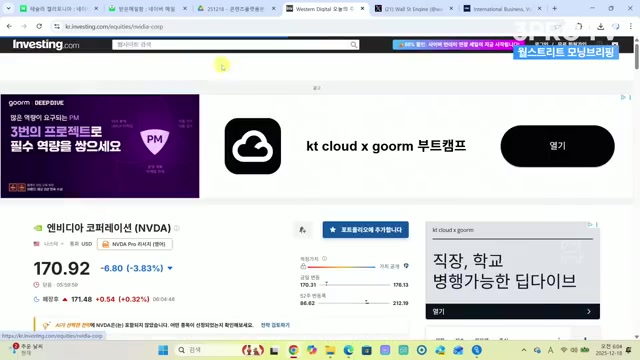Open NVDA Pro research button

(x=135, y=244)
